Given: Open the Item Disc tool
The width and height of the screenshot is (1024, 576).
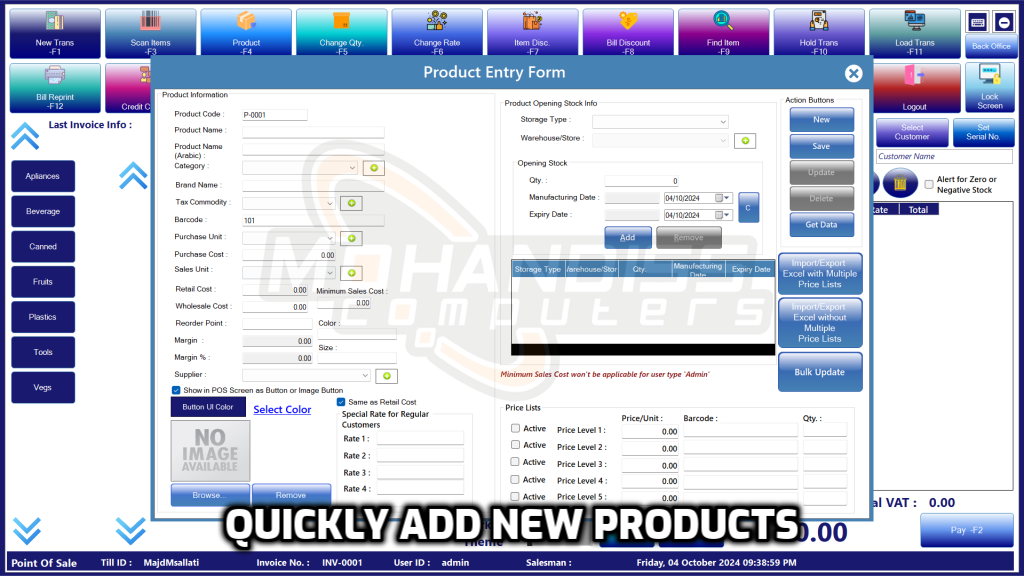Looking at the screenshot, I should pos(532,30).
